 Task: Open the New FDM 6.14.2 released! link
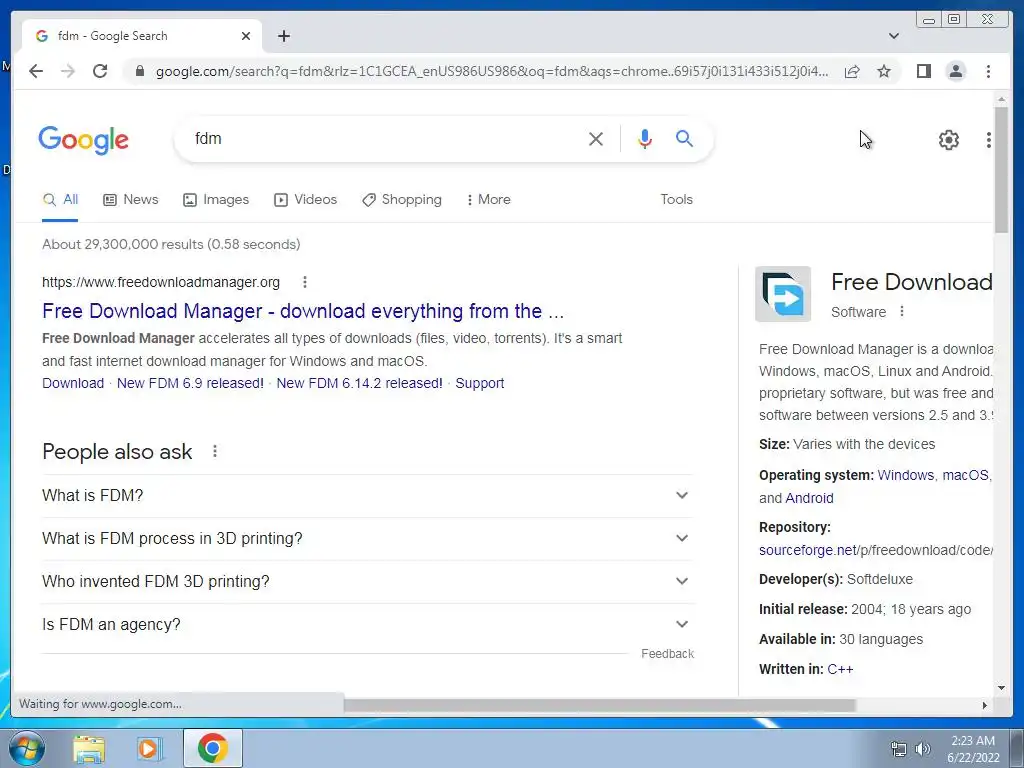click(x=359, y=383)
